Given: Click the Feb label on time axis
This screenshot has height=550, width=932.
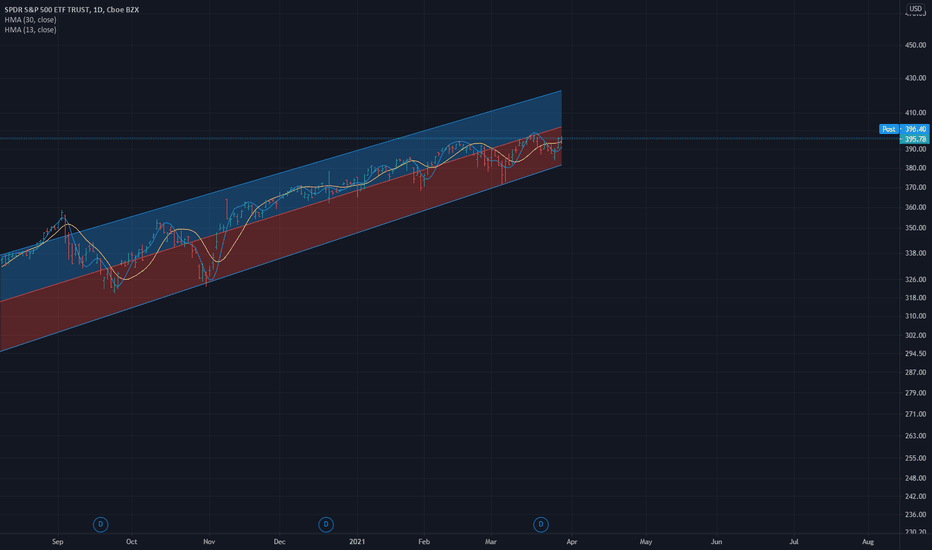Looking at the screenshot, I should (x=424, y=542).
